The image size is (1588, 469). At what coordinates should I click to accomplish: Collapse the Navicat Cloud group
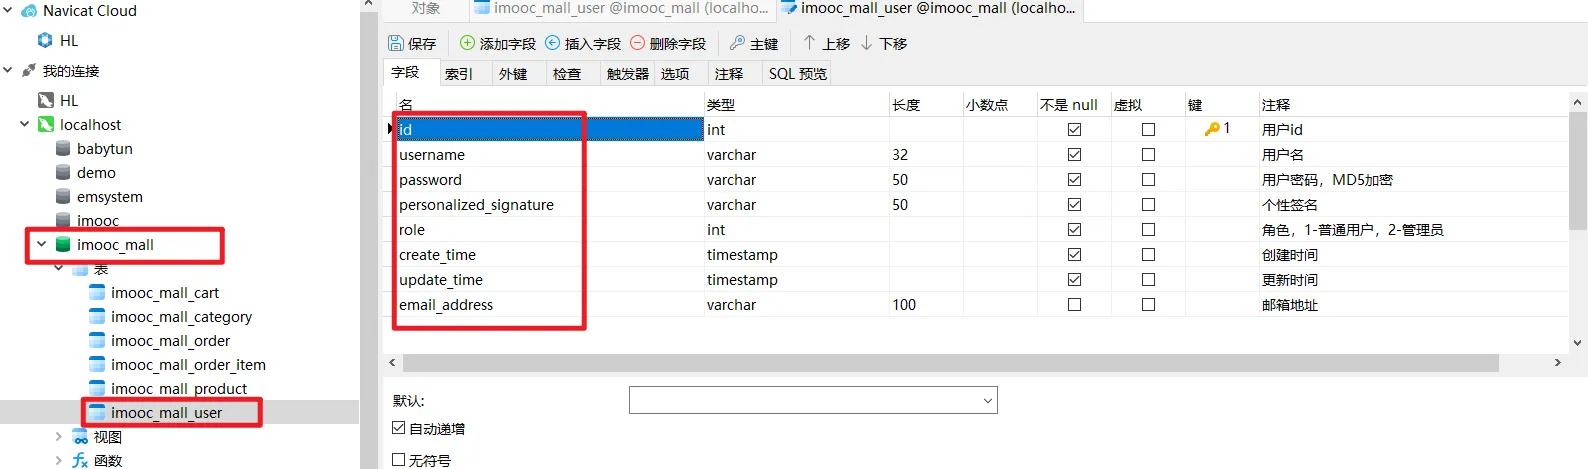pyautogui.click(x=8, y=11)
